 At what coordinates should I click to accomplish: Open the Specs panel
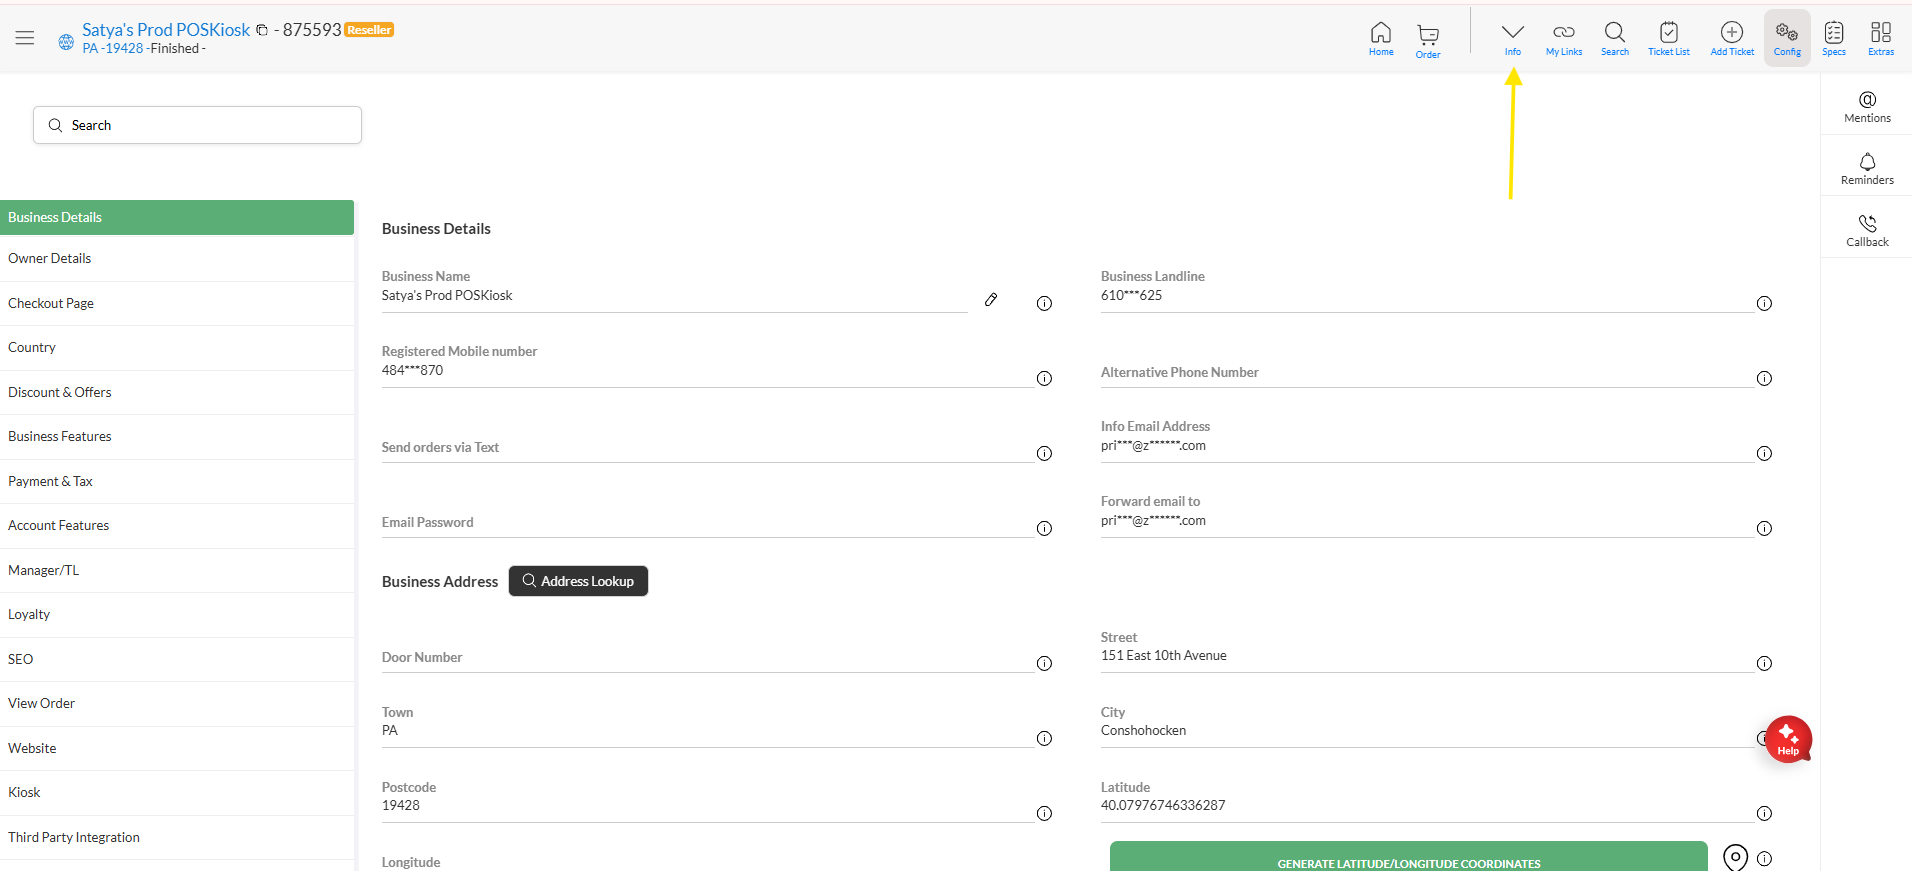[1834, 38]
